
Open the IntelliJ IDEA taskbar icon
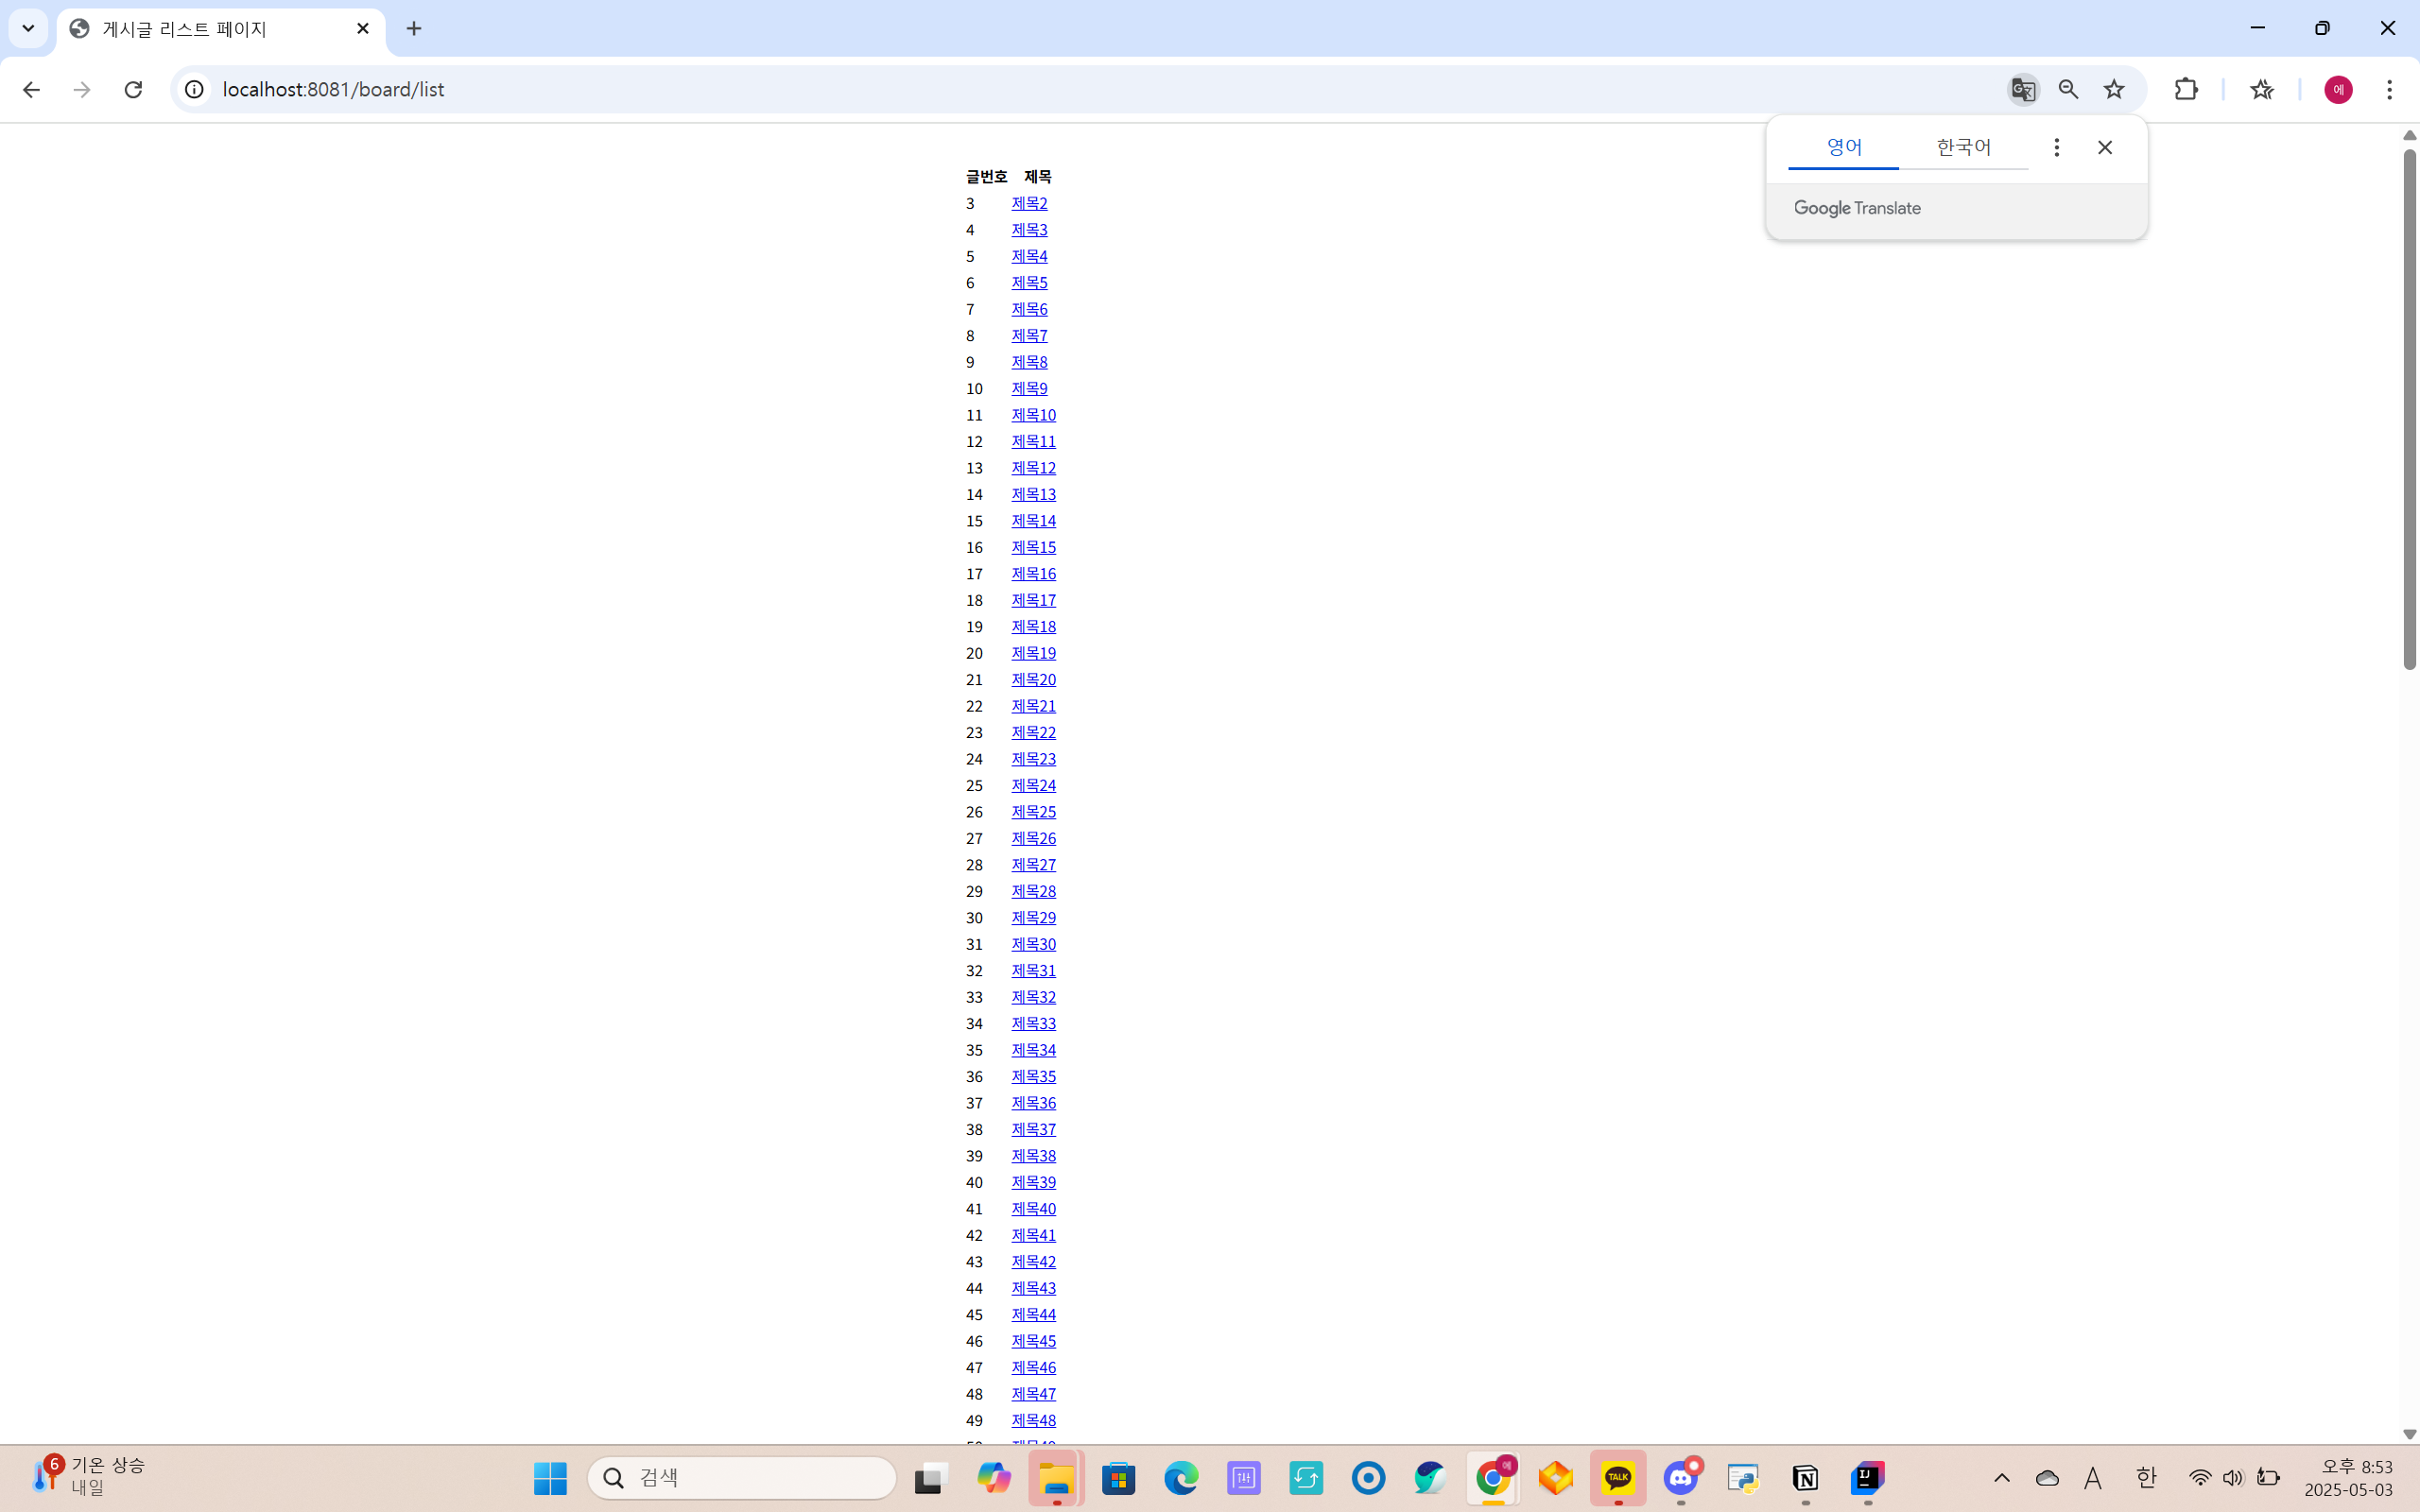point(1867,1477)
